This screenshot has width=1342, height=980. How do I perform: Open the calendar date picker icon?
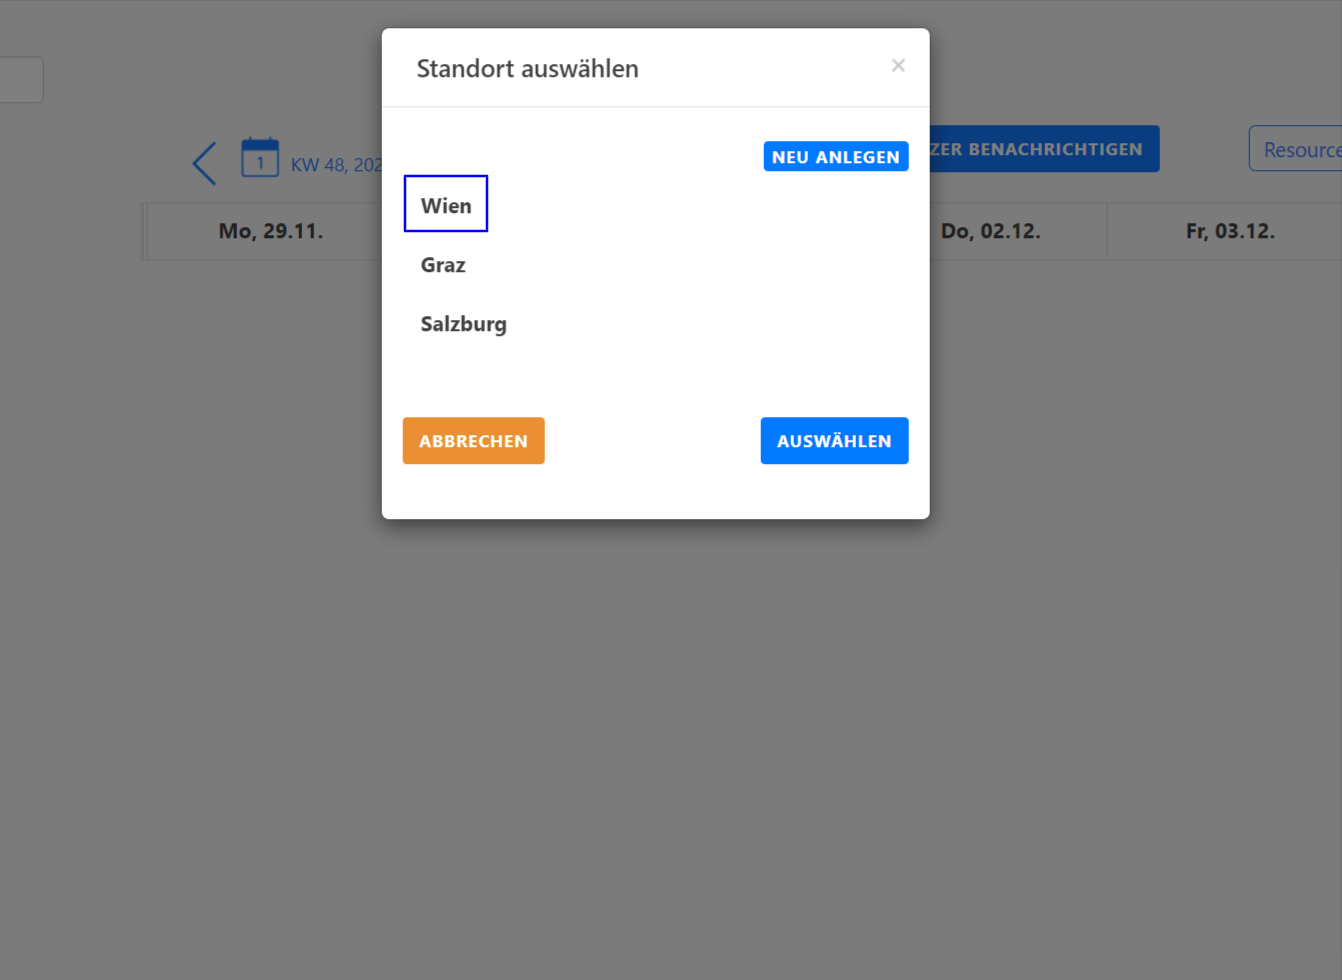click(260, 159)
